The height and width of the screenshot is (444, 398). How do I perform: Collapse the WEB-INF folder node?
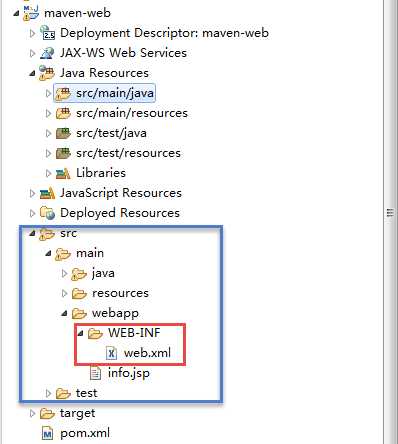pyautogui.click(x=80, y=333)
